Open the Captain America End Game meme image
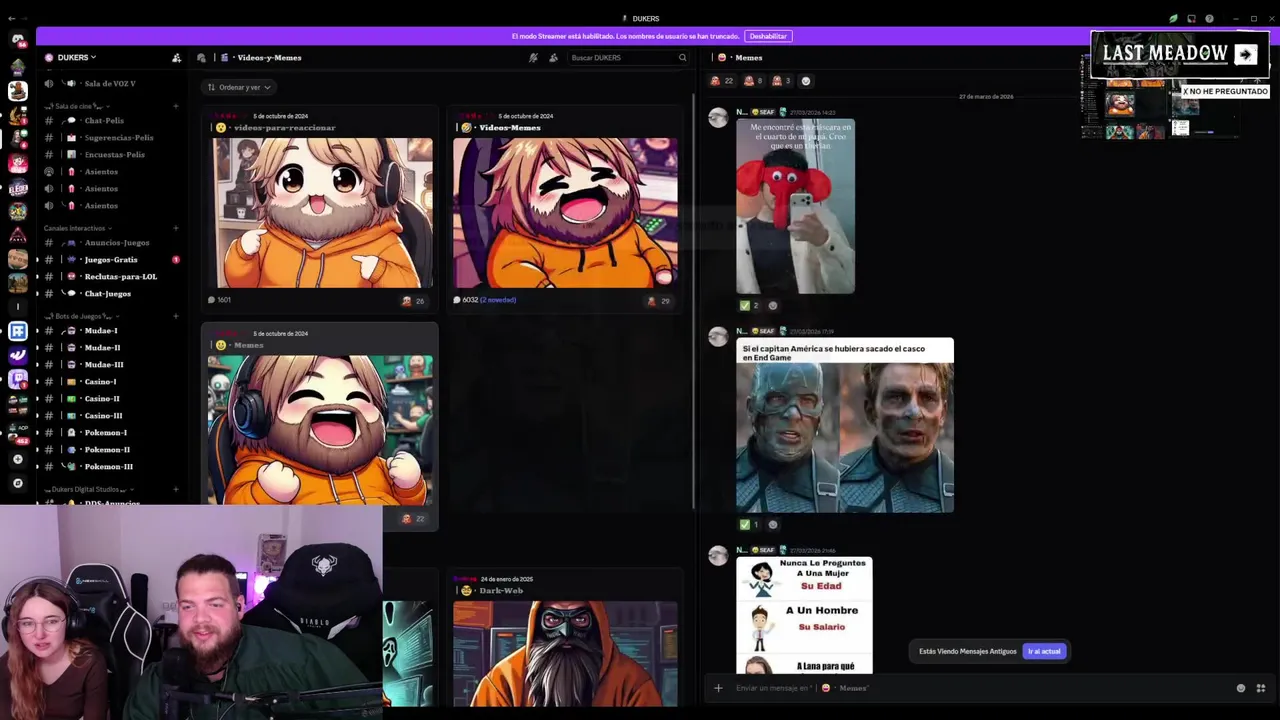The image size is (1280, 720). (x=845, y=425)
